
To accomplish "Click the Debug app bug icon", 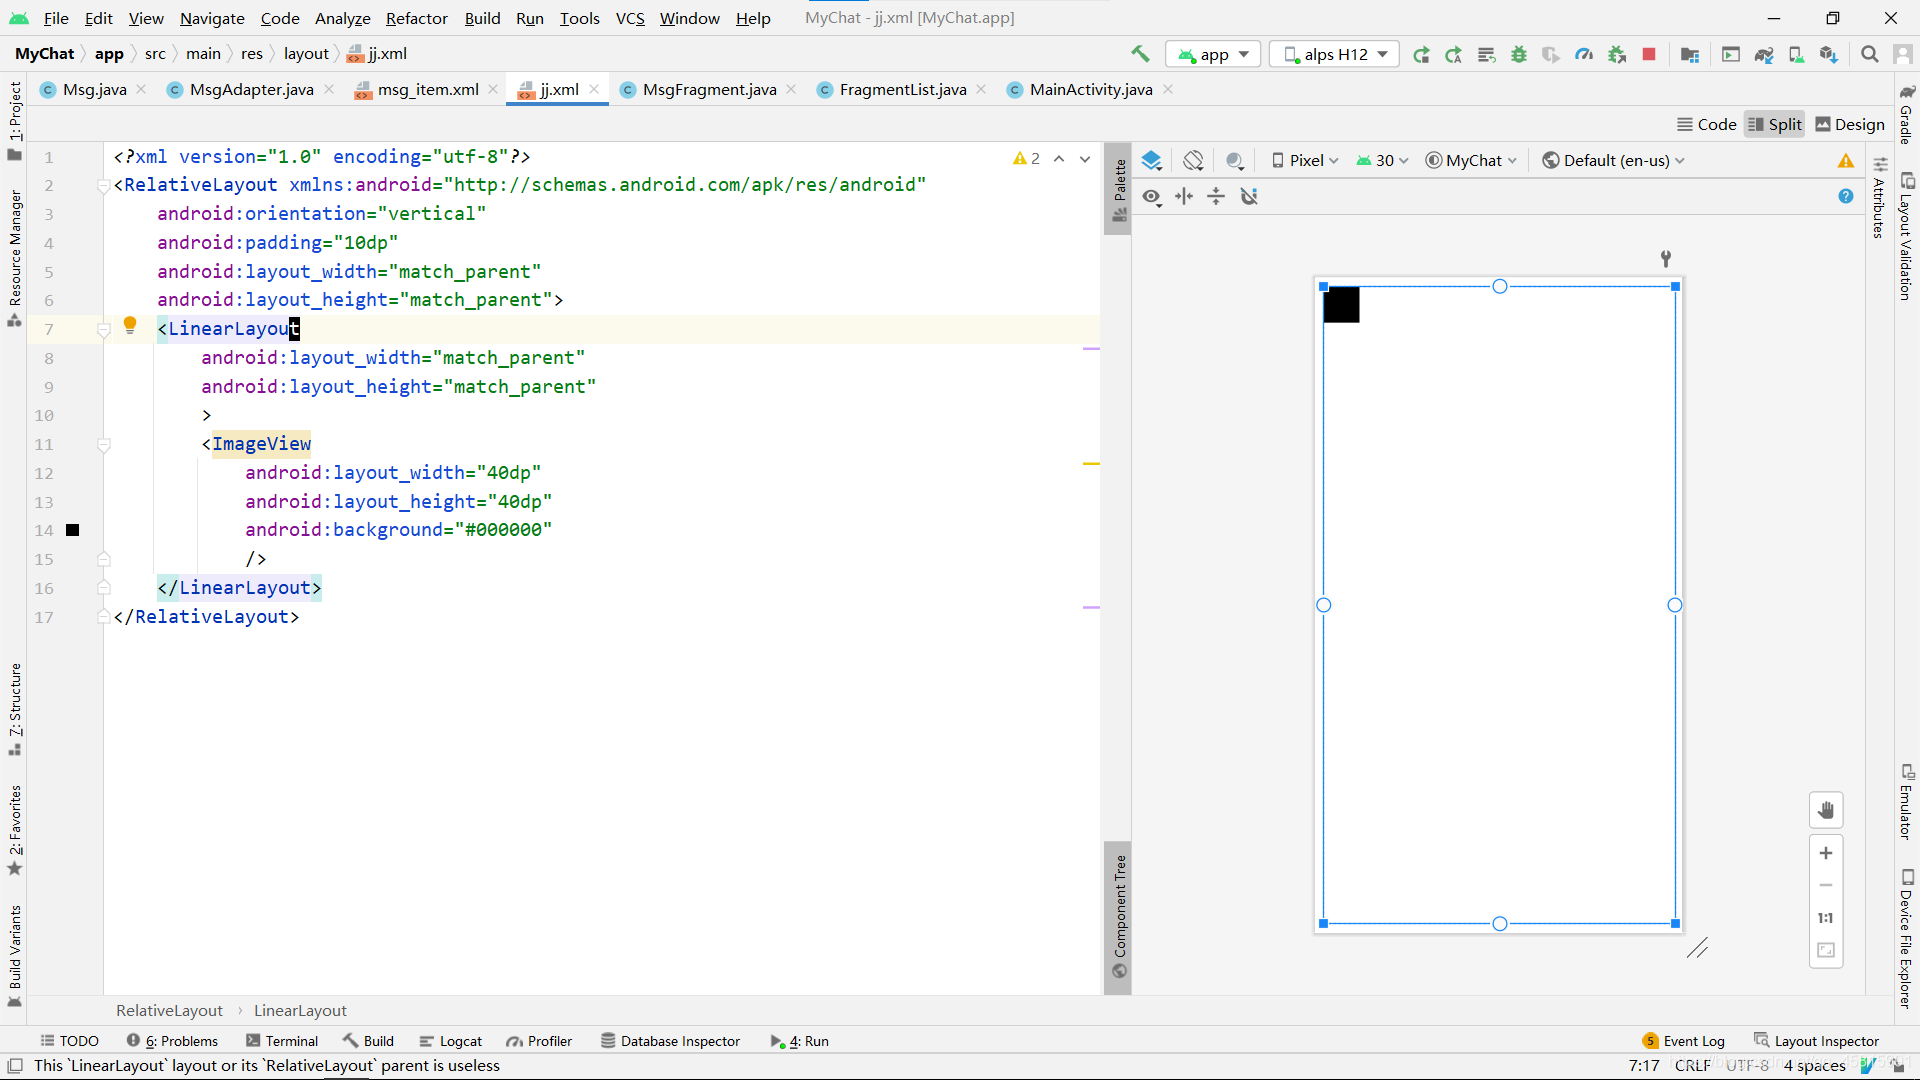I will [x=1519, y=54].
